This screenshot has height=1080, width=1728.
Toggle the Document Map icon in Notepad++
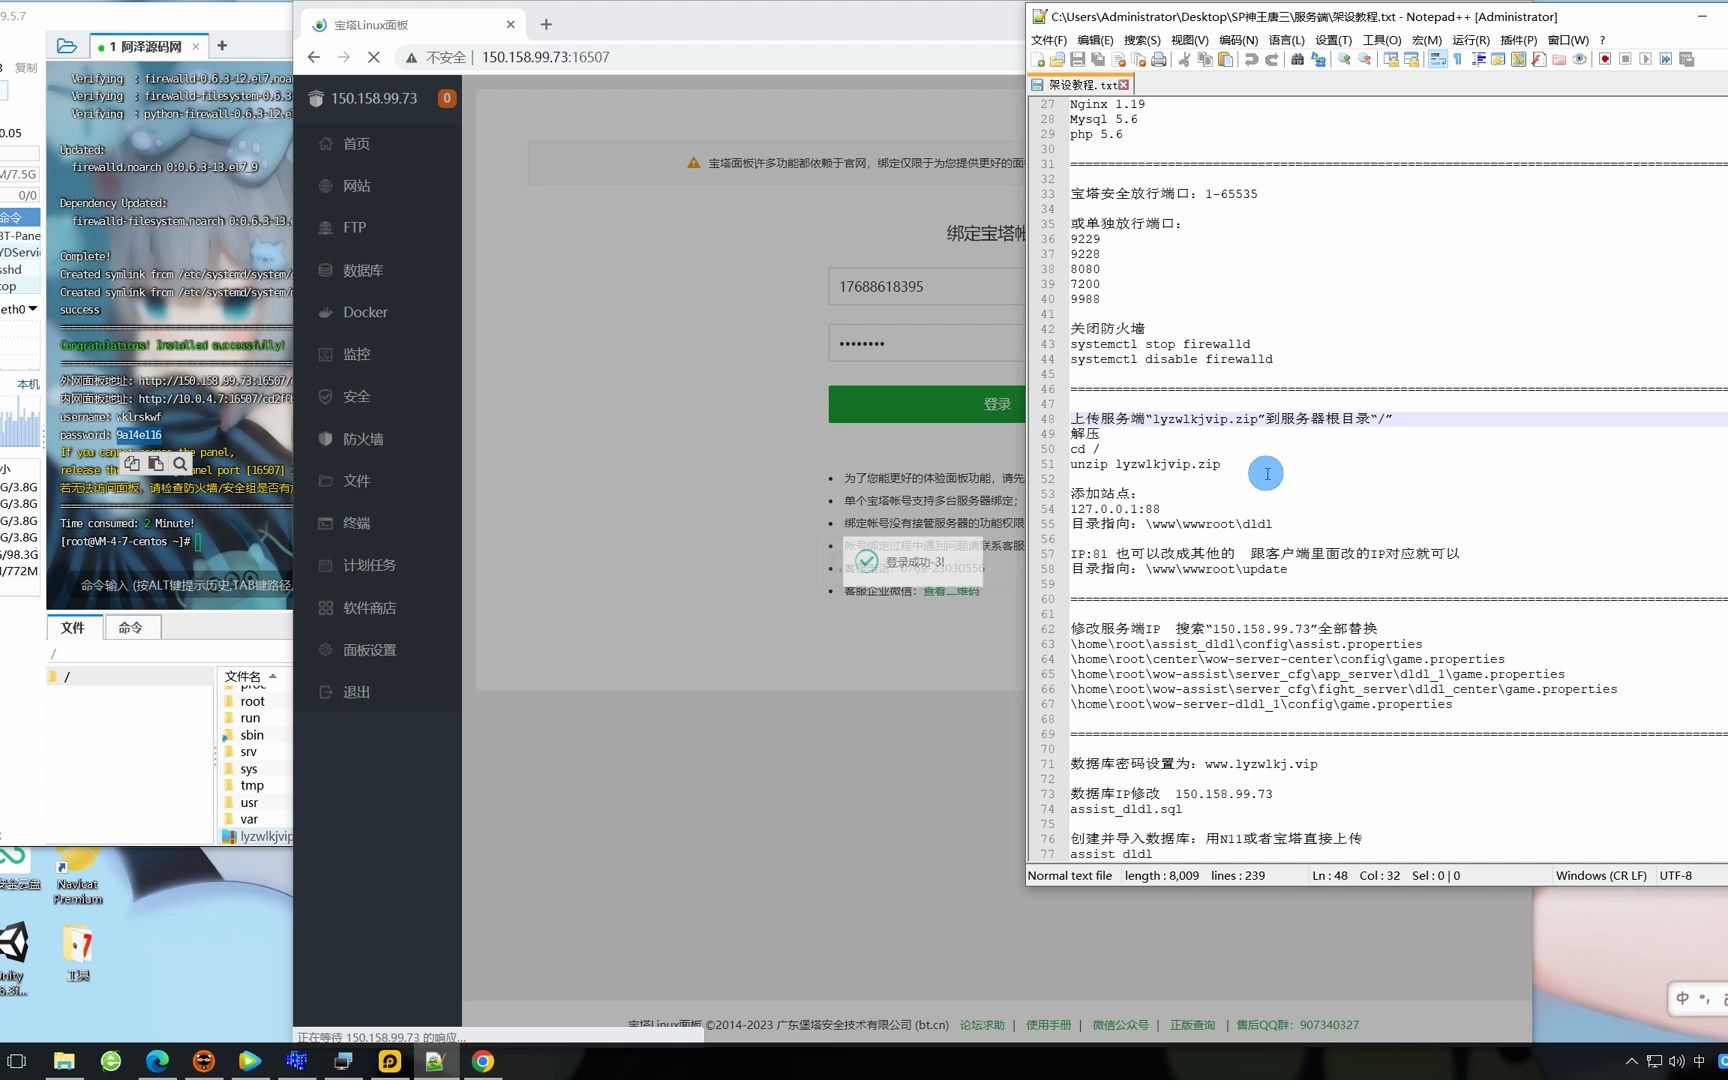(x=1519, y=60)
